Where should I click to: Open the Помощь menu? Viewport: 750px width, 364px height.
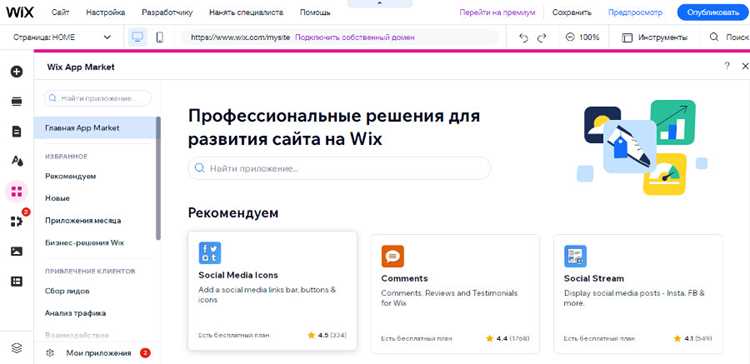tap(315, 12)
